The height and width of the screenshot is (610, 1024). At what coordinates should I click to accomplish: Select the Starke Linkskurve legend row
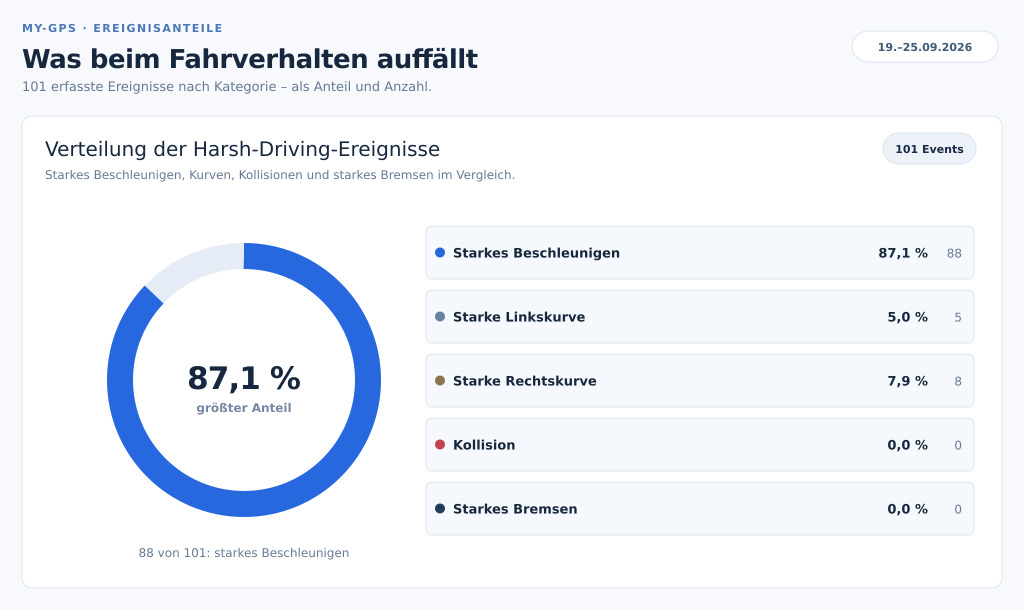(x=699, y=317)
